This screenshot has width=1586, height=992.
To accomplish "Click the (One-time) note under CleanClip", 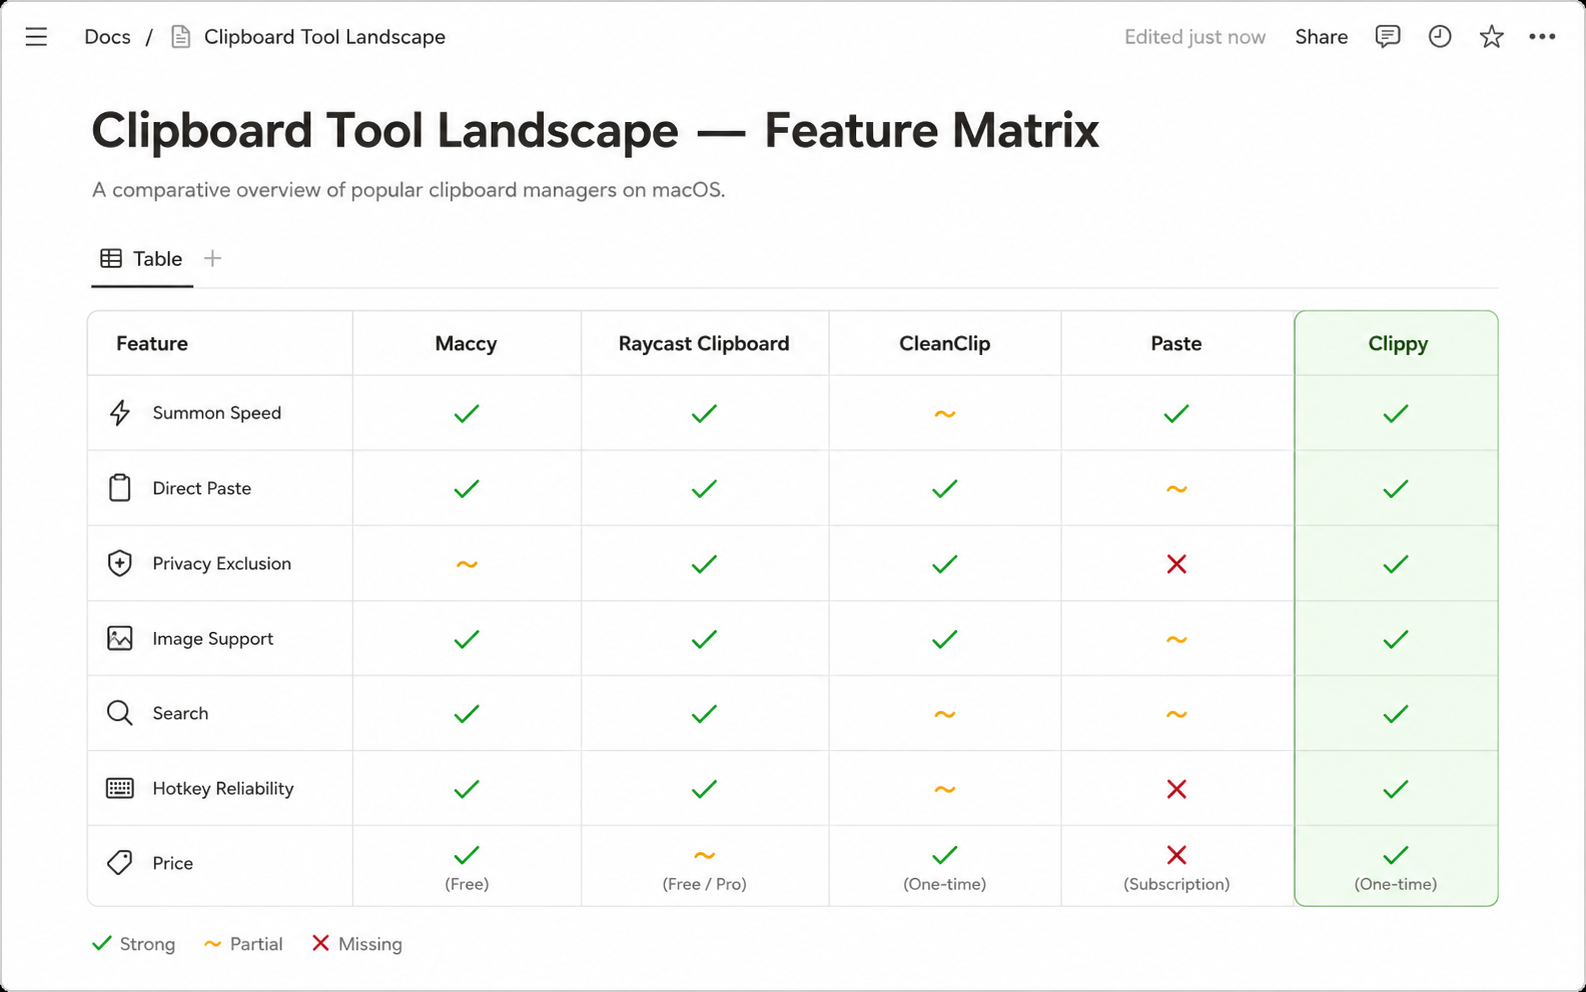I will click(x=945, y=884).
